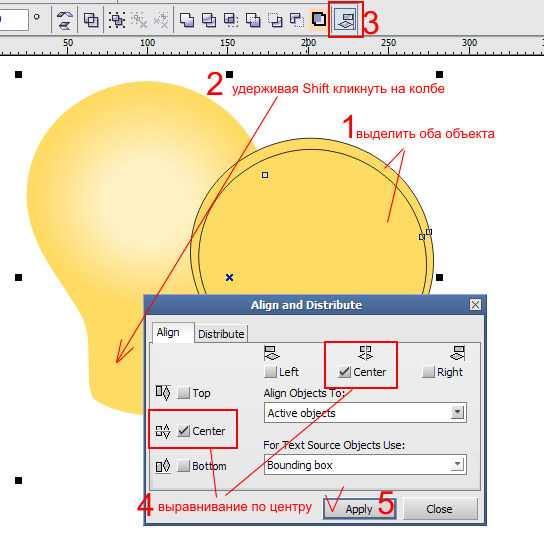Open the Active objects combo box
This screenshot has height=544, width=544.
coord(365,413)
